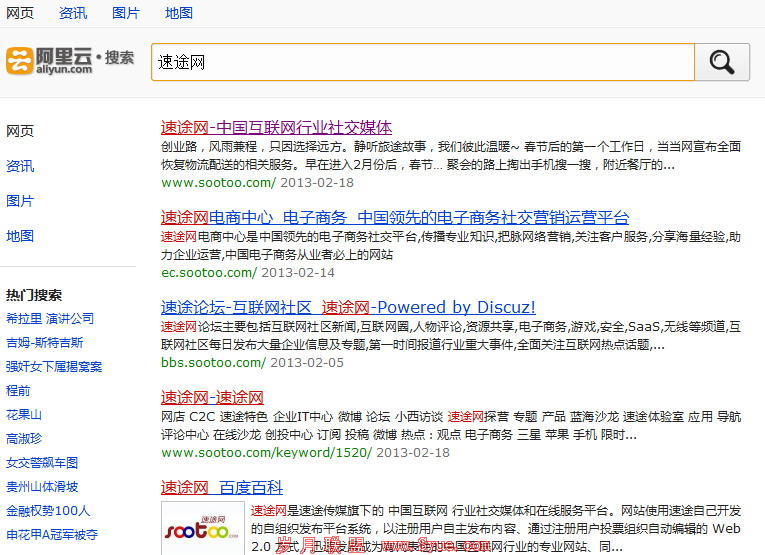Select 网页 in the left sidebar
The image size is (765, 555).
[20, 131]
